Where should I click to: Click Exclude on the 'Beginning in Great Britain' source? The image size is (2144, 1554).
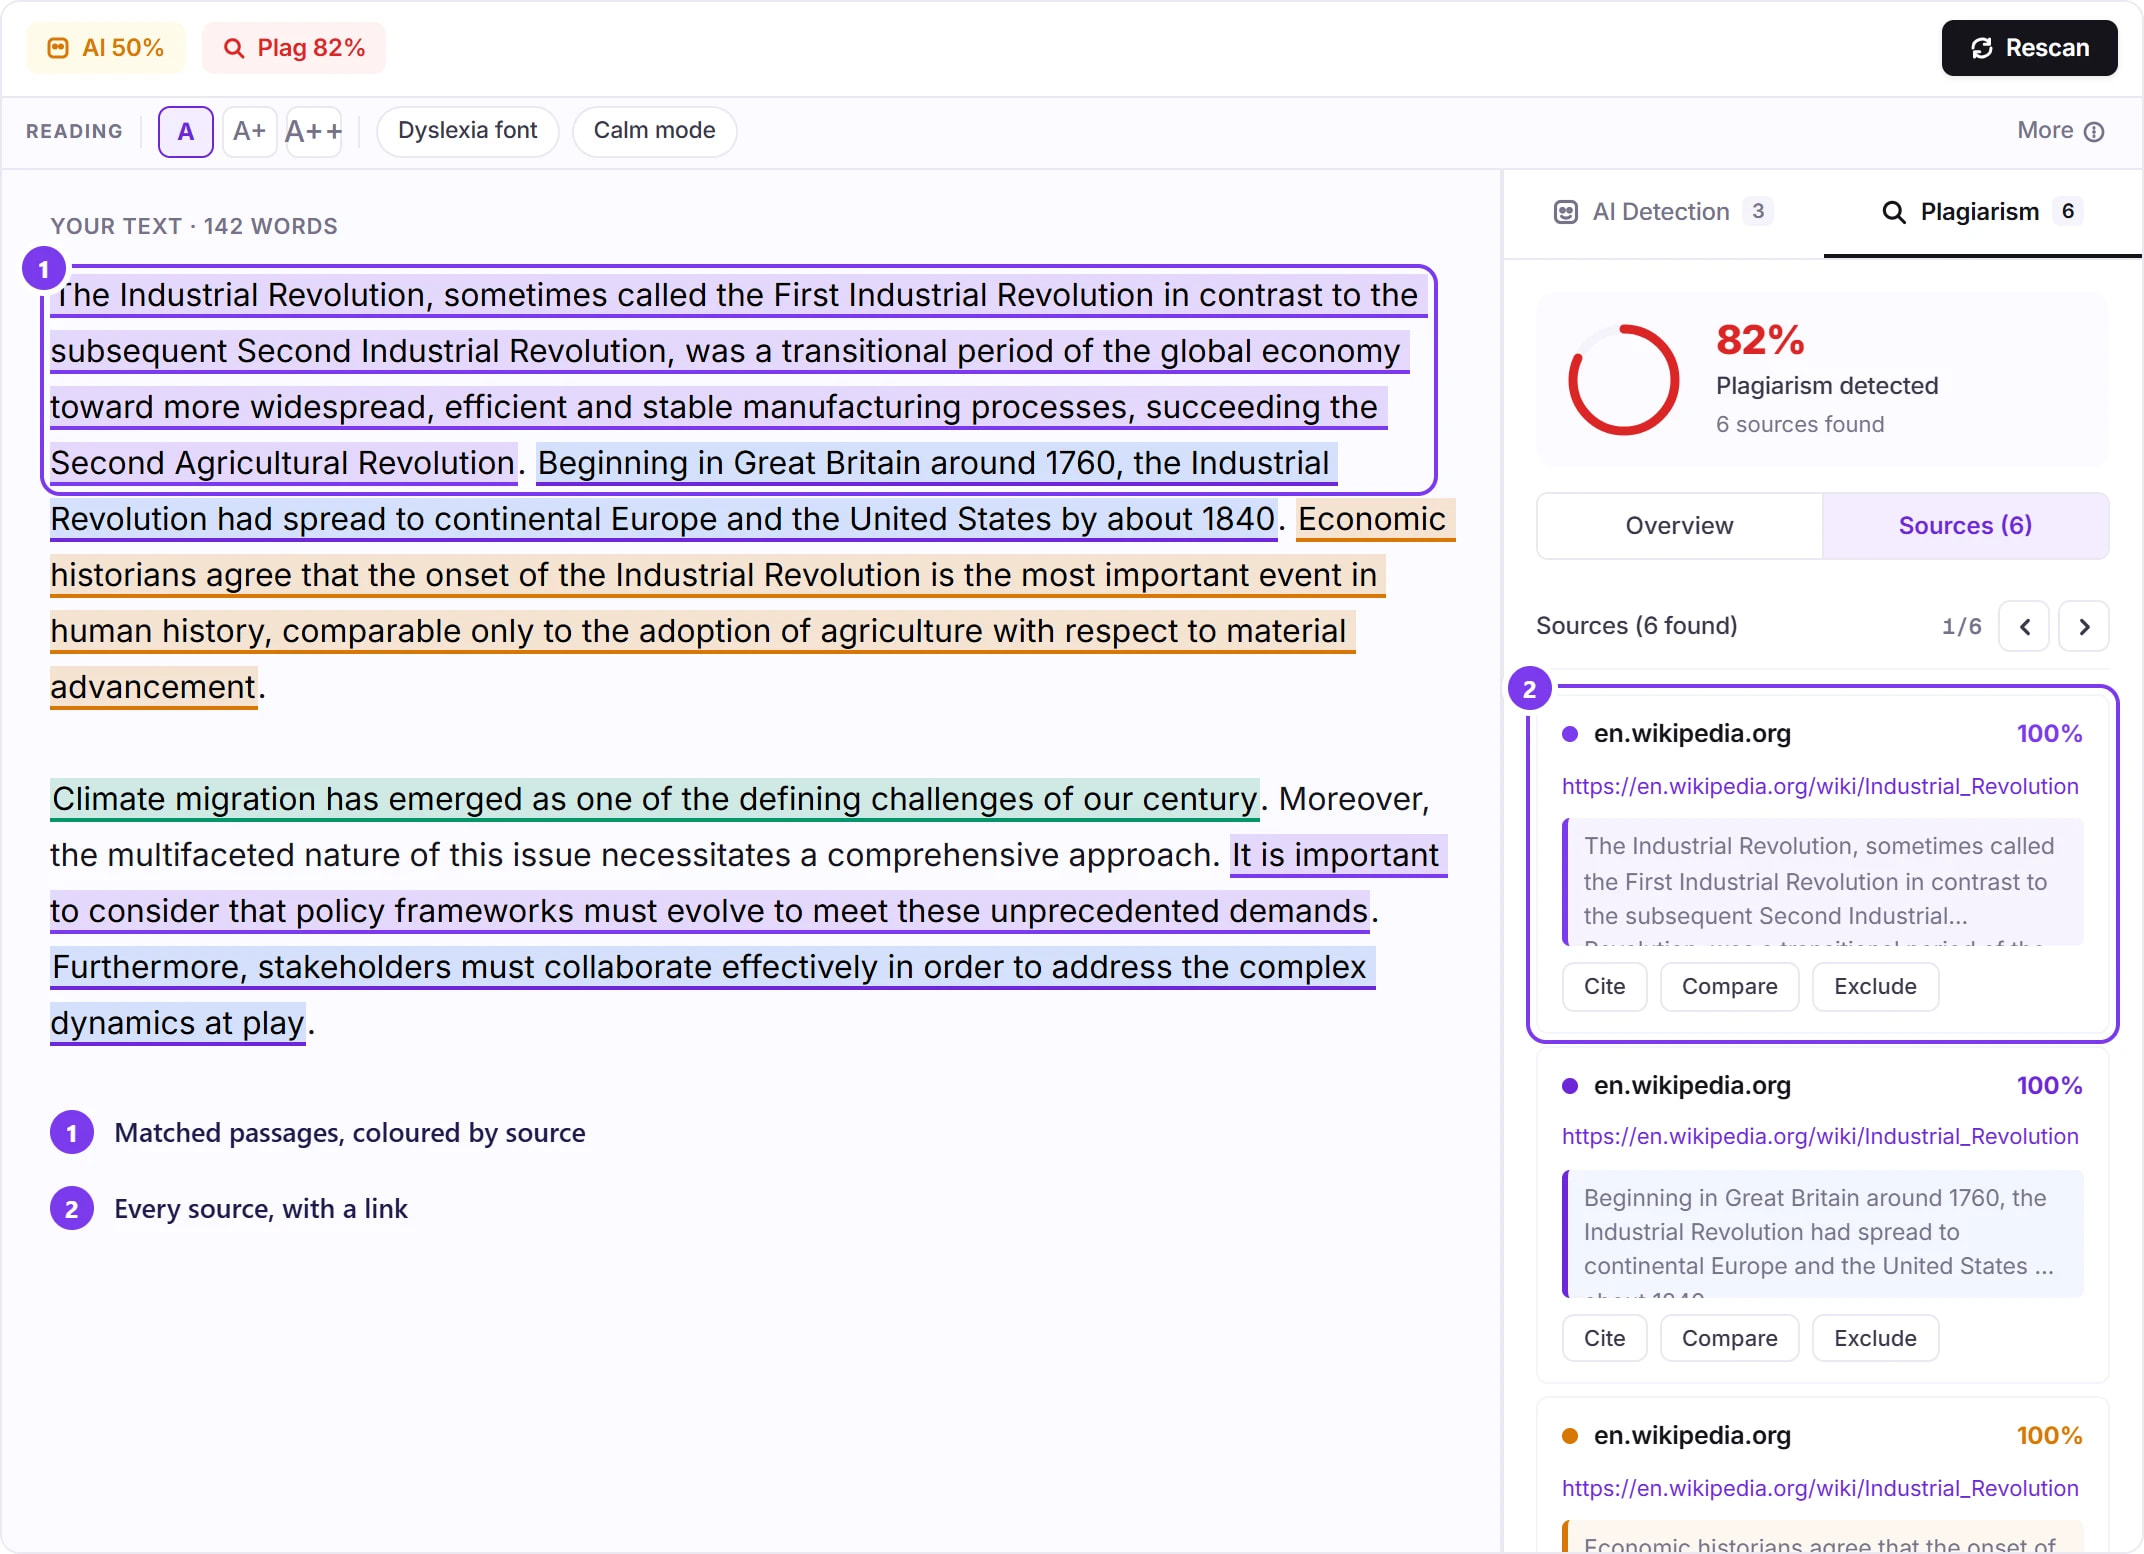(x=1875, y=1339)
